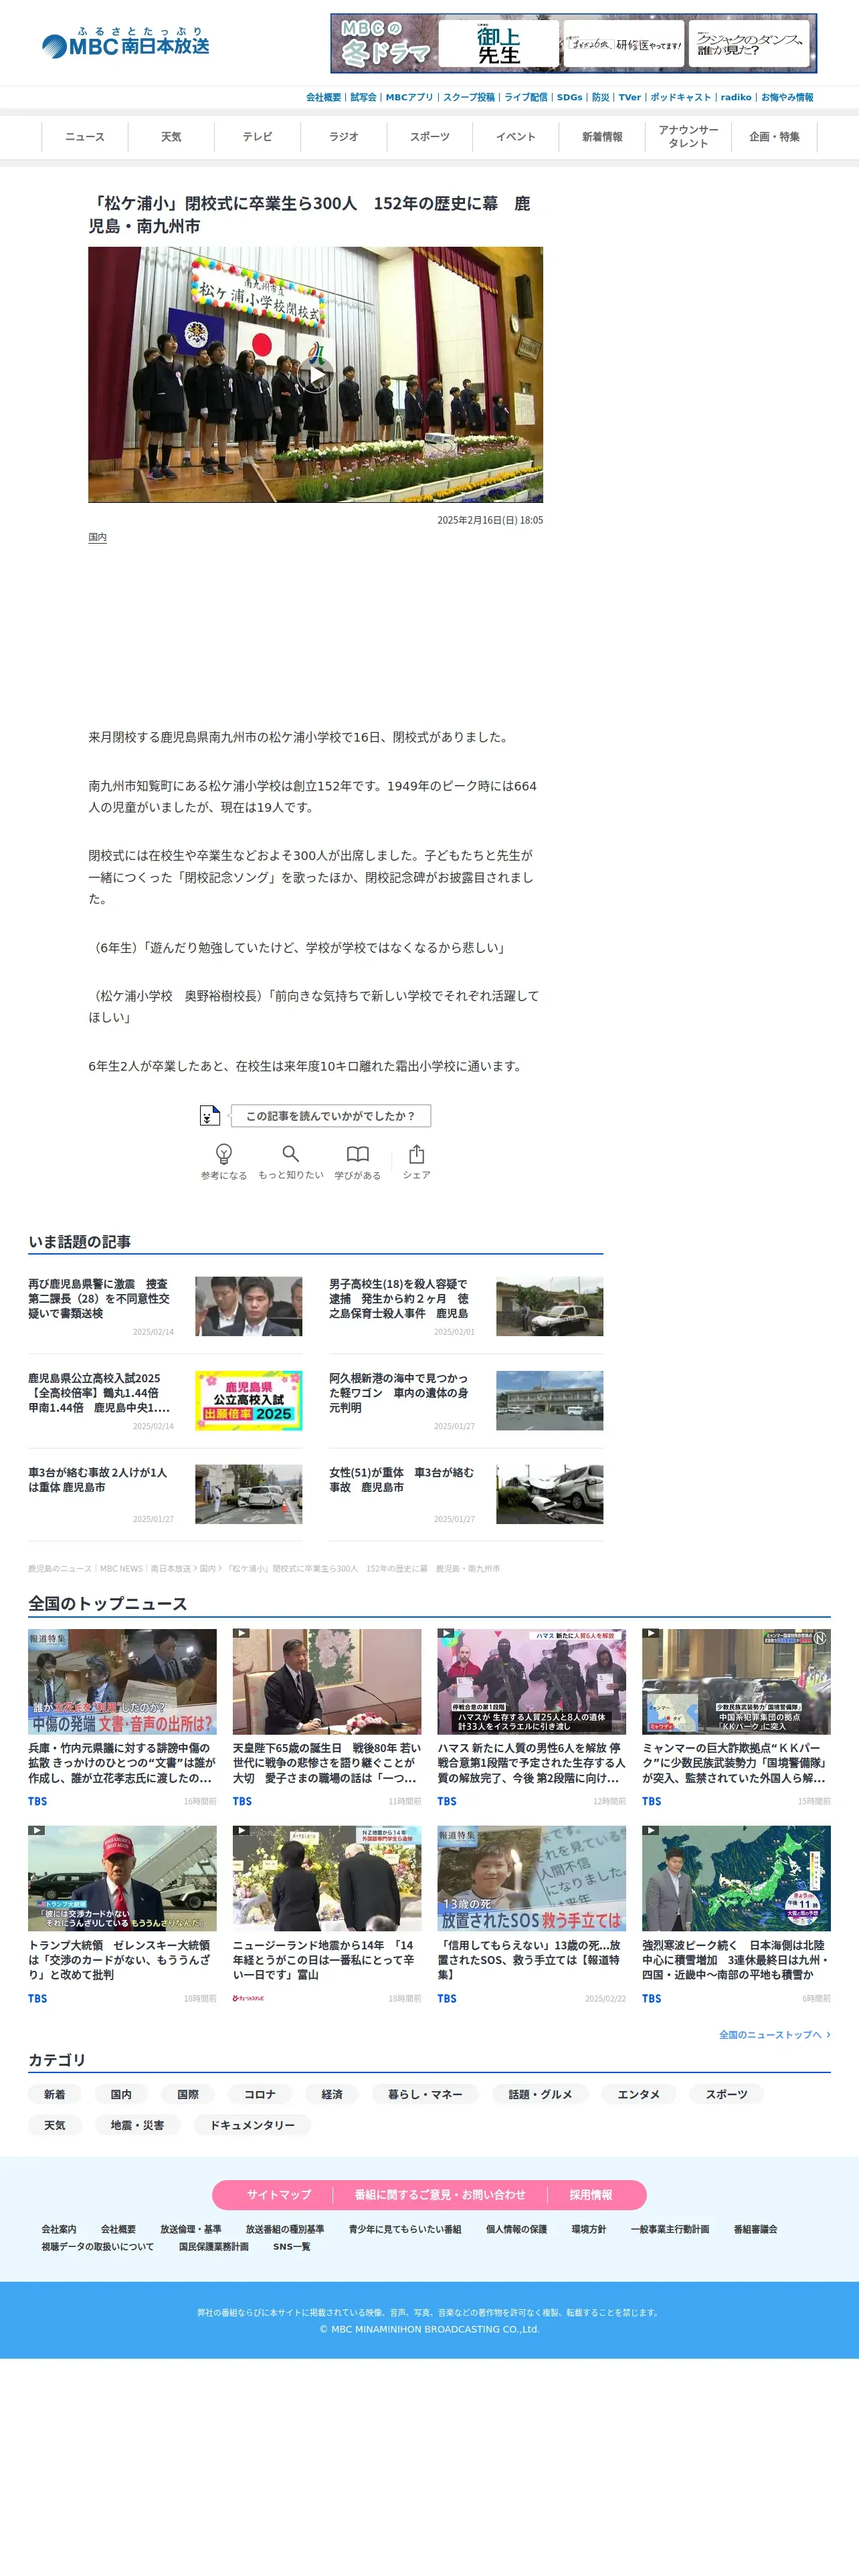The width and height of the screenshot is (859, 2576).
Task: Select the 話題・グルメ category pill
Action: coord(540,2094)
